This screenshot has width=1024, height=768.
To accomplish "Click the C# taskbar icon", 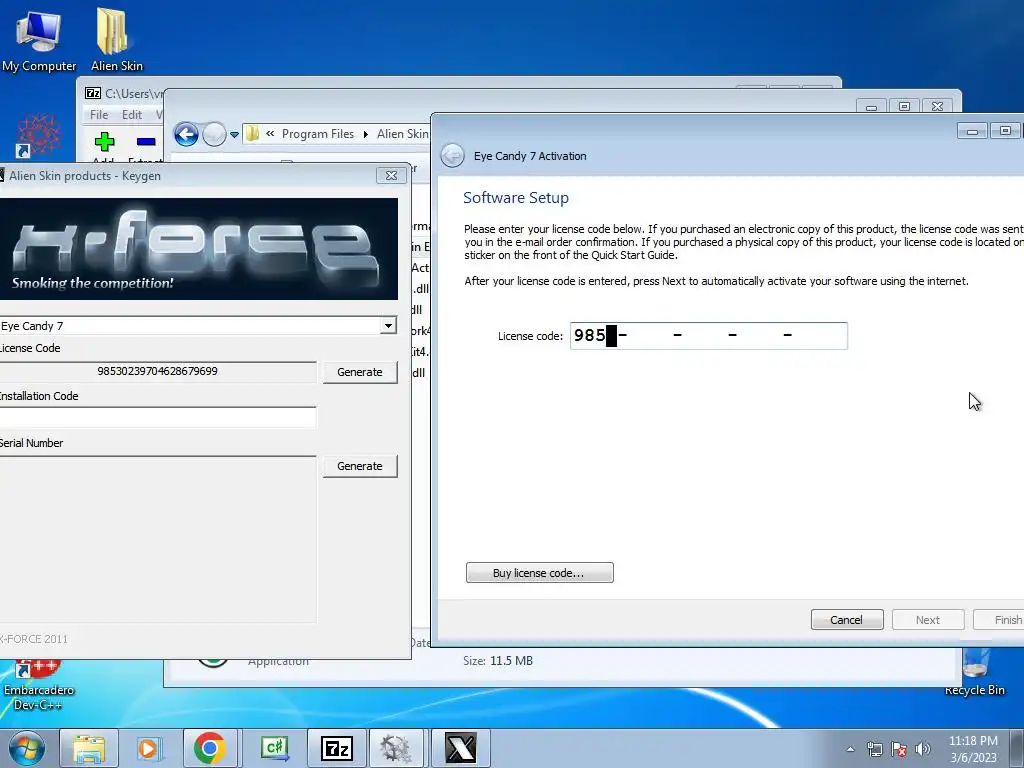I will tap(275, 748).
